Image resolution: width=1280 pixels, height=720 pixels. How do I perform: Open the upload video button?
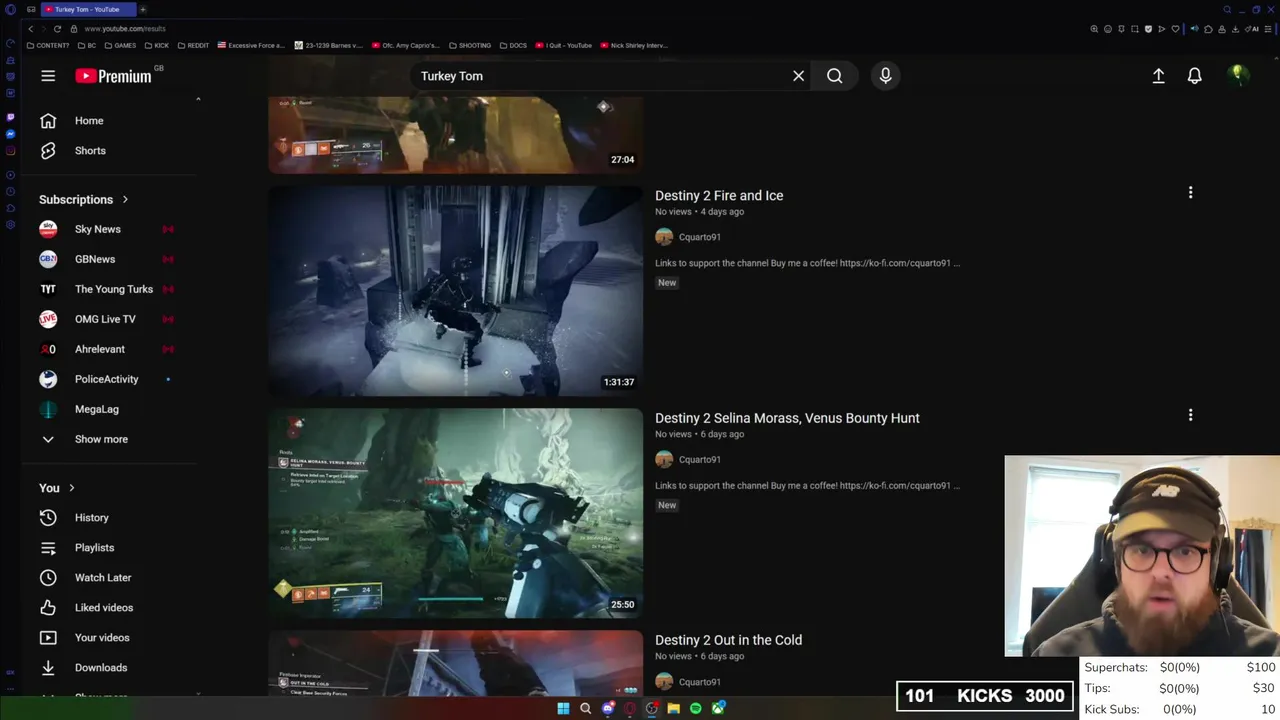point(1158,76)
